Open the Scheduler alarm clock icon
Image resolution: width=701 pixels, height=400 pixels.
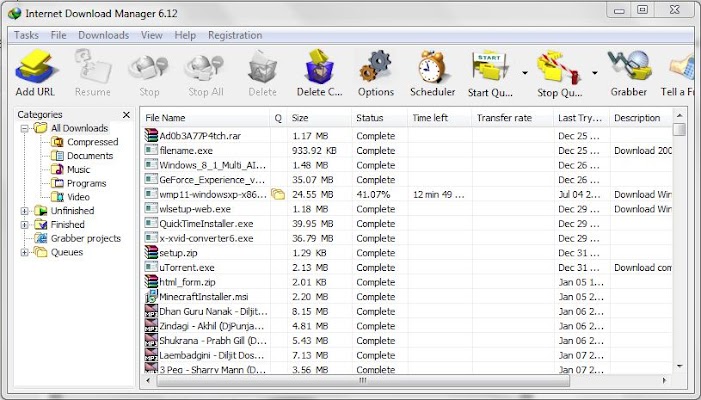[x=432, y=67]
